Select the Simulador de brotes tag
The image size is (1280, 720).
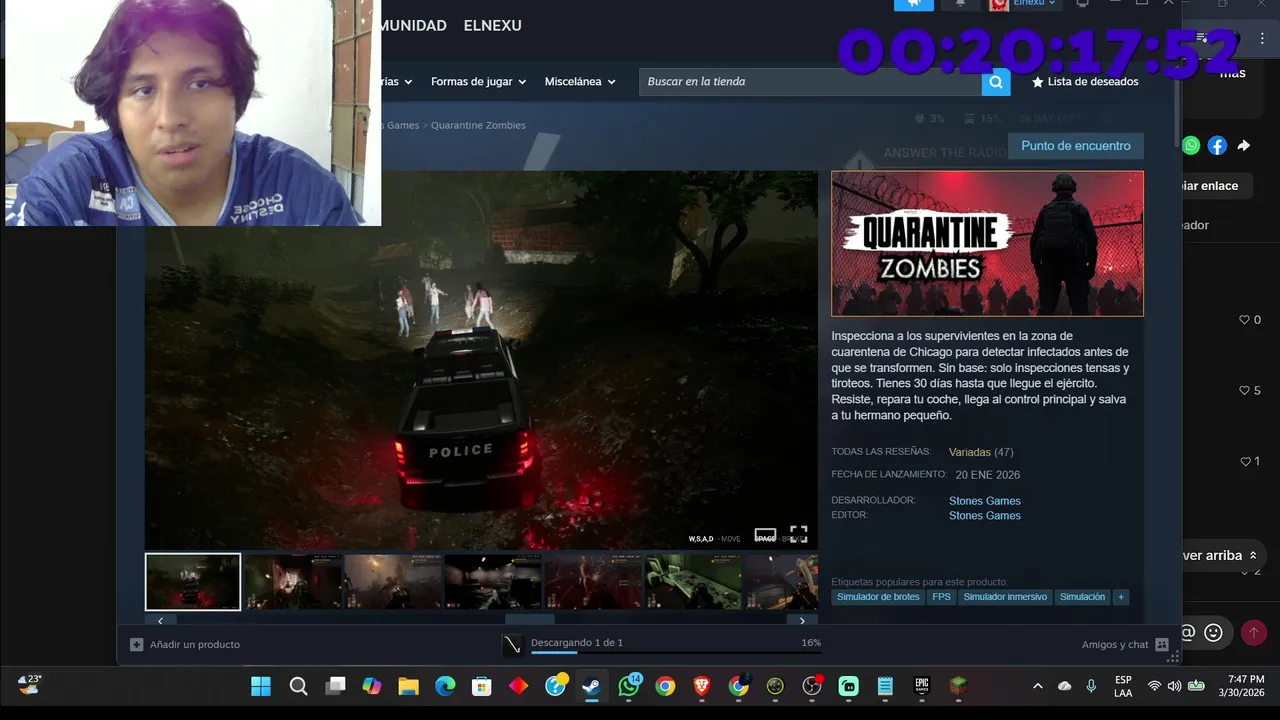(878, 597)
